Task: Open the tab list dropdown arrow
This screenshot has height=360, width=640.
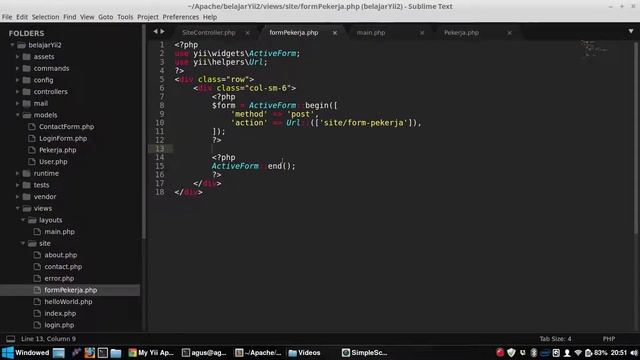Action: pyautogui.click(x=631, y=31)
